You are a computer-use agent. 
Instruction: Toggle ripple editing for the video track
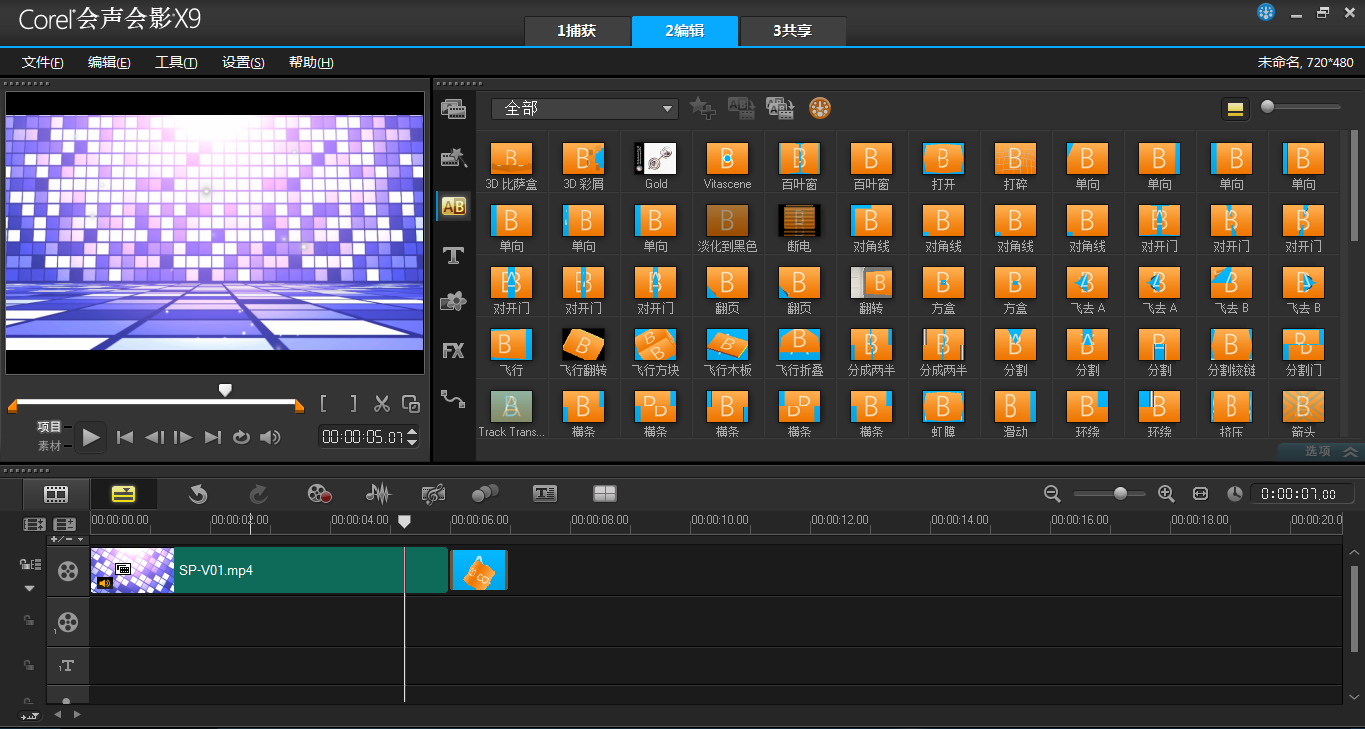coord(30,565)
